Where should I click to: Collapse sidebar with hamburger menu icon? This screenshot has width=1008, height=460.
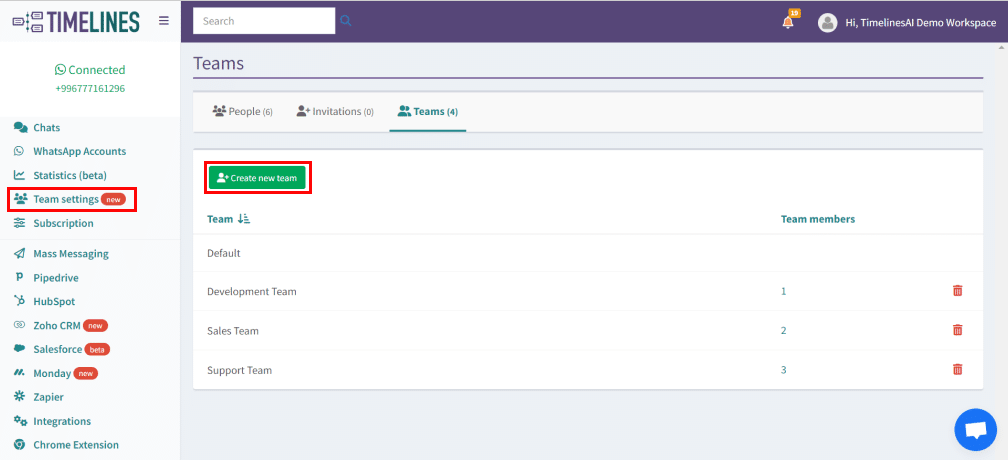(164, 21)
